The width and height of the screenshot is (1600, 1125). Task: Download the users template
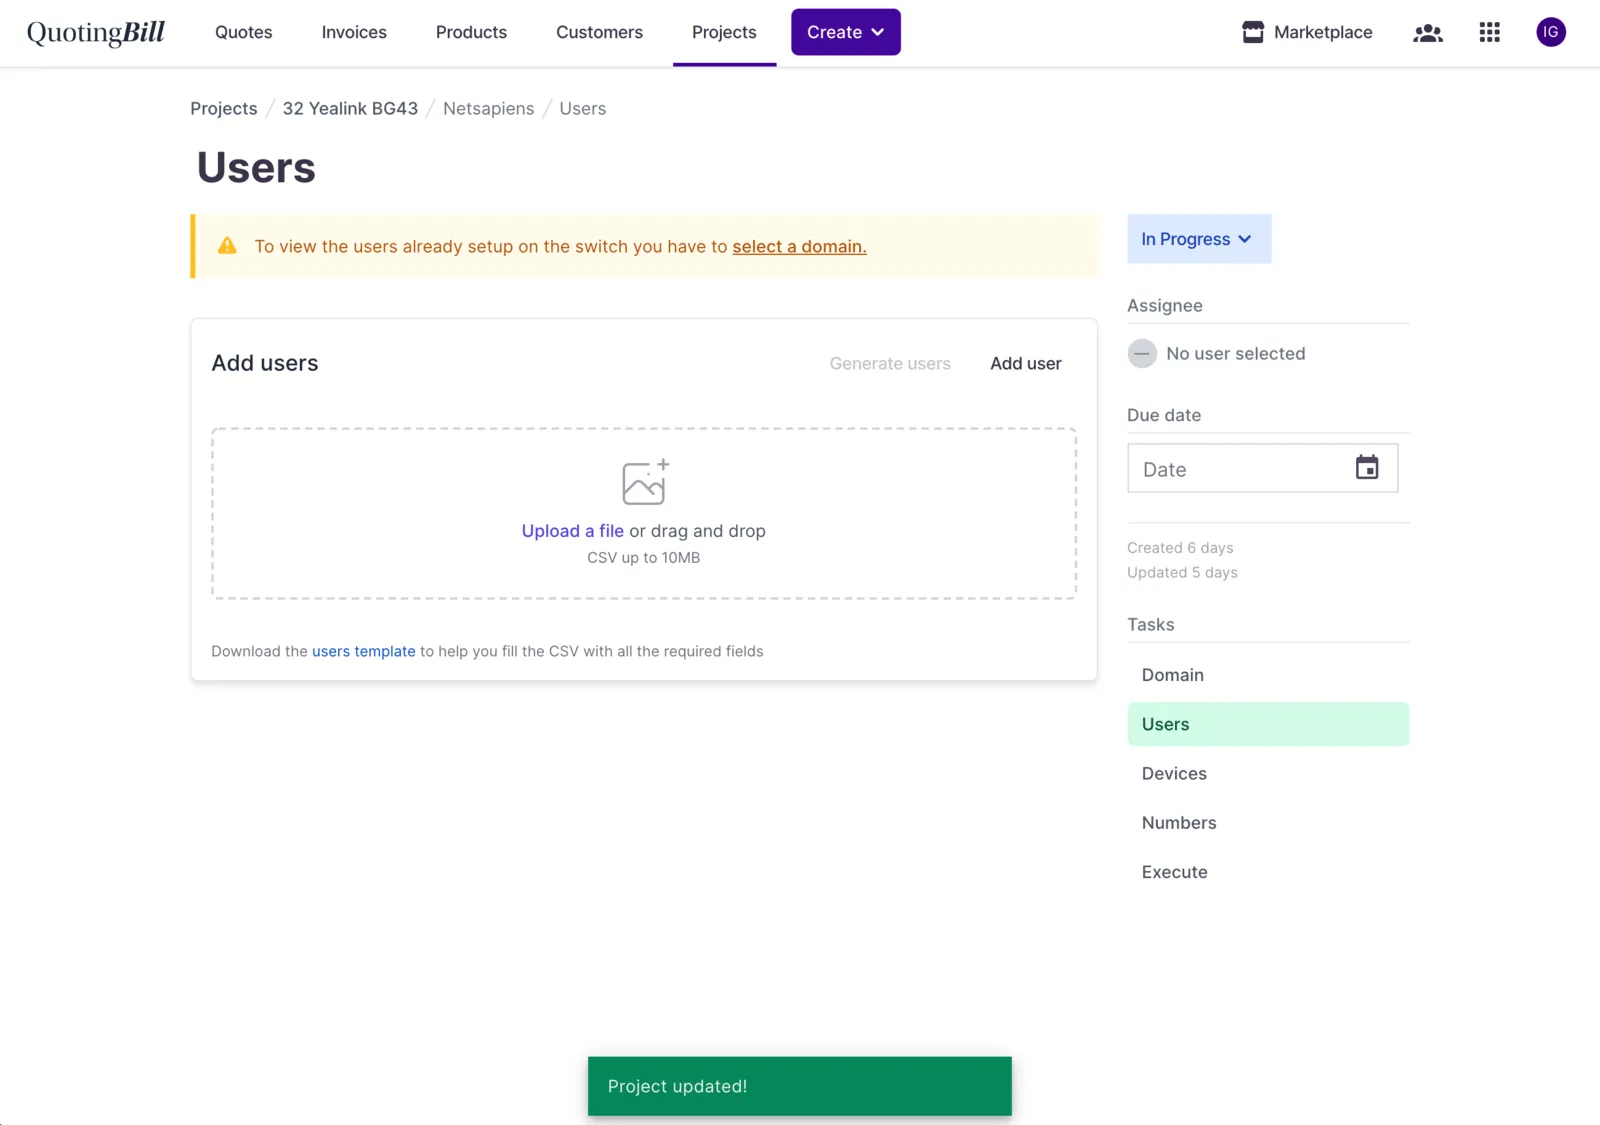(x=363, y=651)
